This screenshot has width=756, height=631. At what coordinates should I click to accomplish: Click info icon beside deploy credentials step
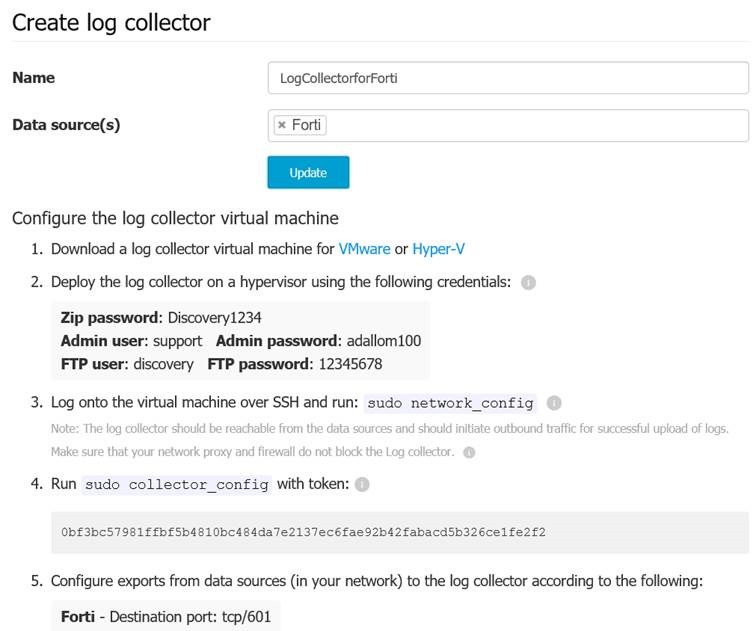pyautogui.click(x=528, y=282)
